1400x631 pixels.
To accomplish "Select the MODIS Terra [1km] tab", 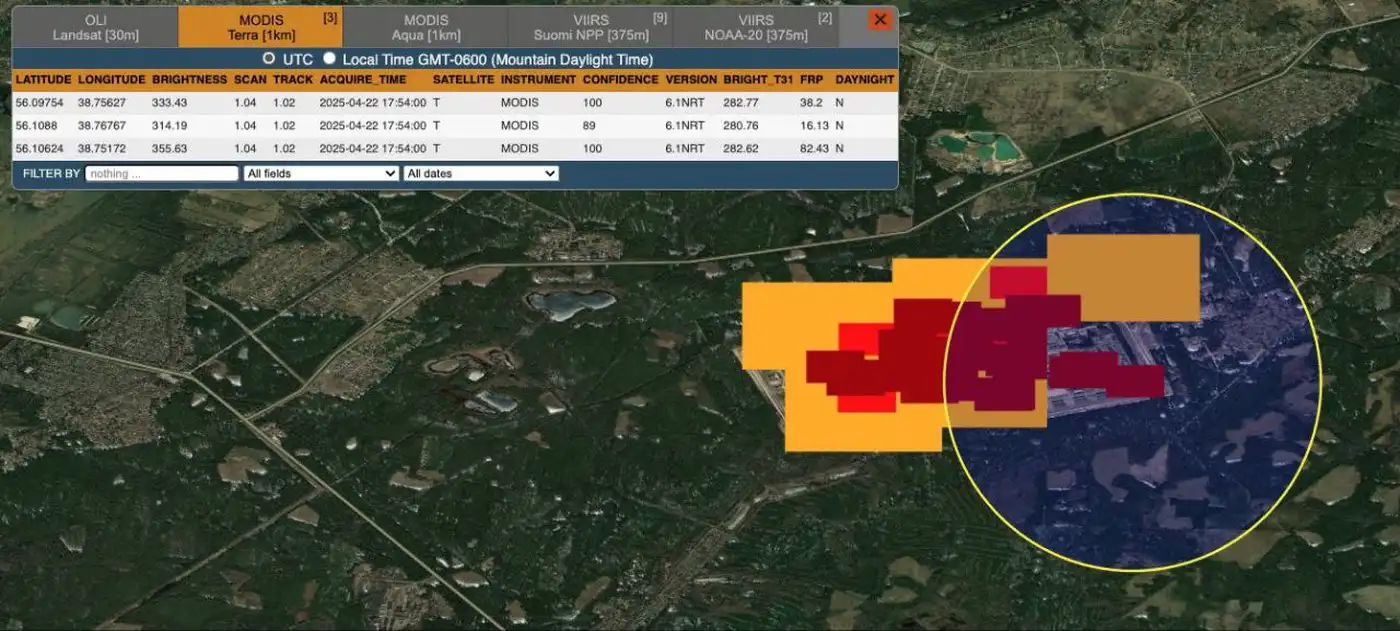I will coord(262,27).
